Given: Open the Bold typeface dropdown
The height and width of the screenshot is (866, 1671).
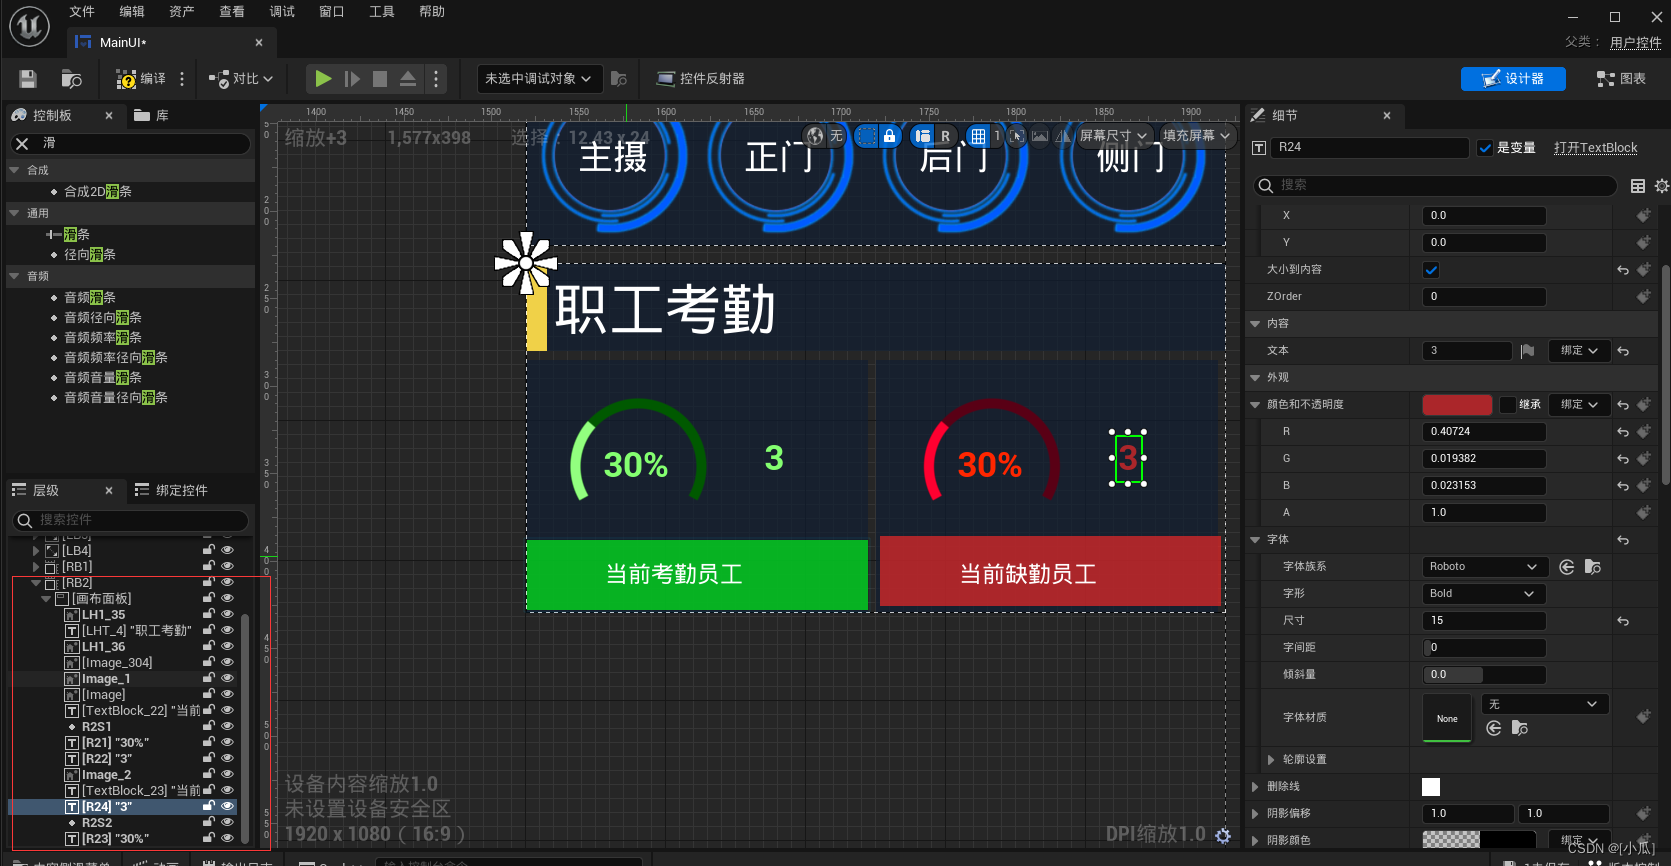Looking at the screenshot, I should click(1484, 594).
